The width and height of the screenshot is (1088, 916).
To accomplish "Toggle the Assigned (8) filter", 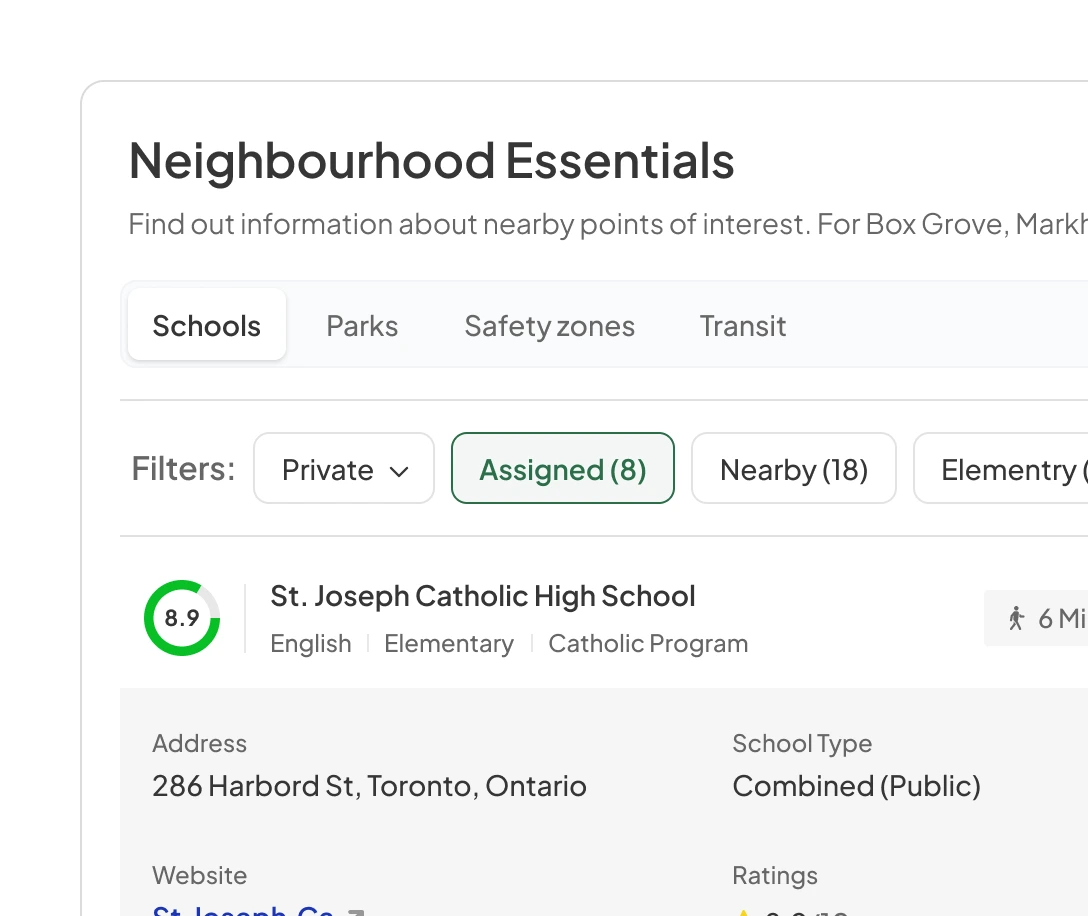I will [x=563, y=469].
